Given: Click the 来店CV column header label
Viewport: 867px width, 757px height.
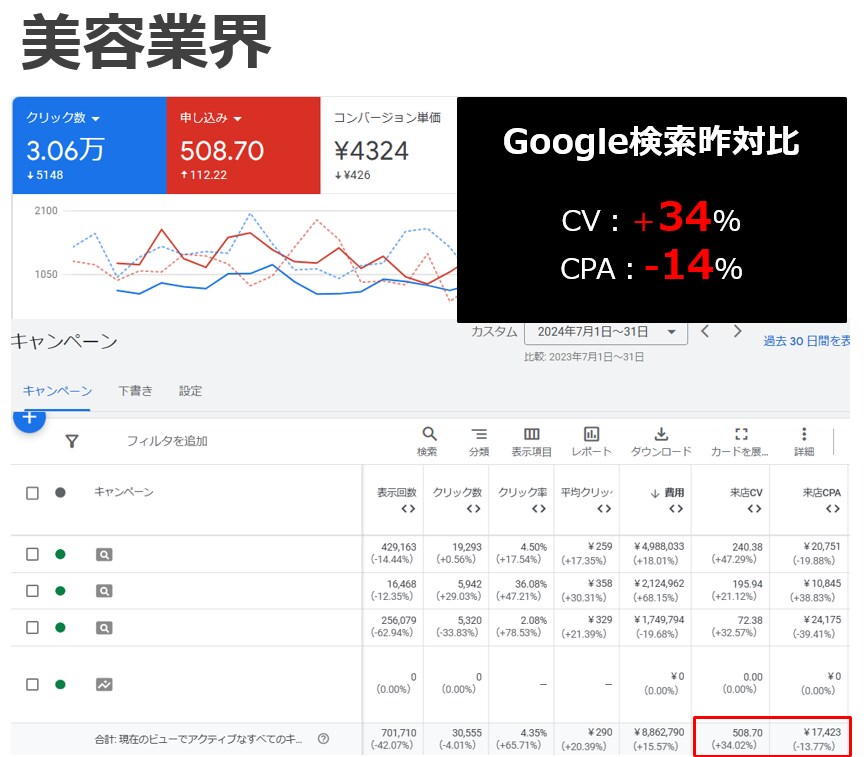Looking at the screenshot, I should pyautogui.click(x=746, y=492).
